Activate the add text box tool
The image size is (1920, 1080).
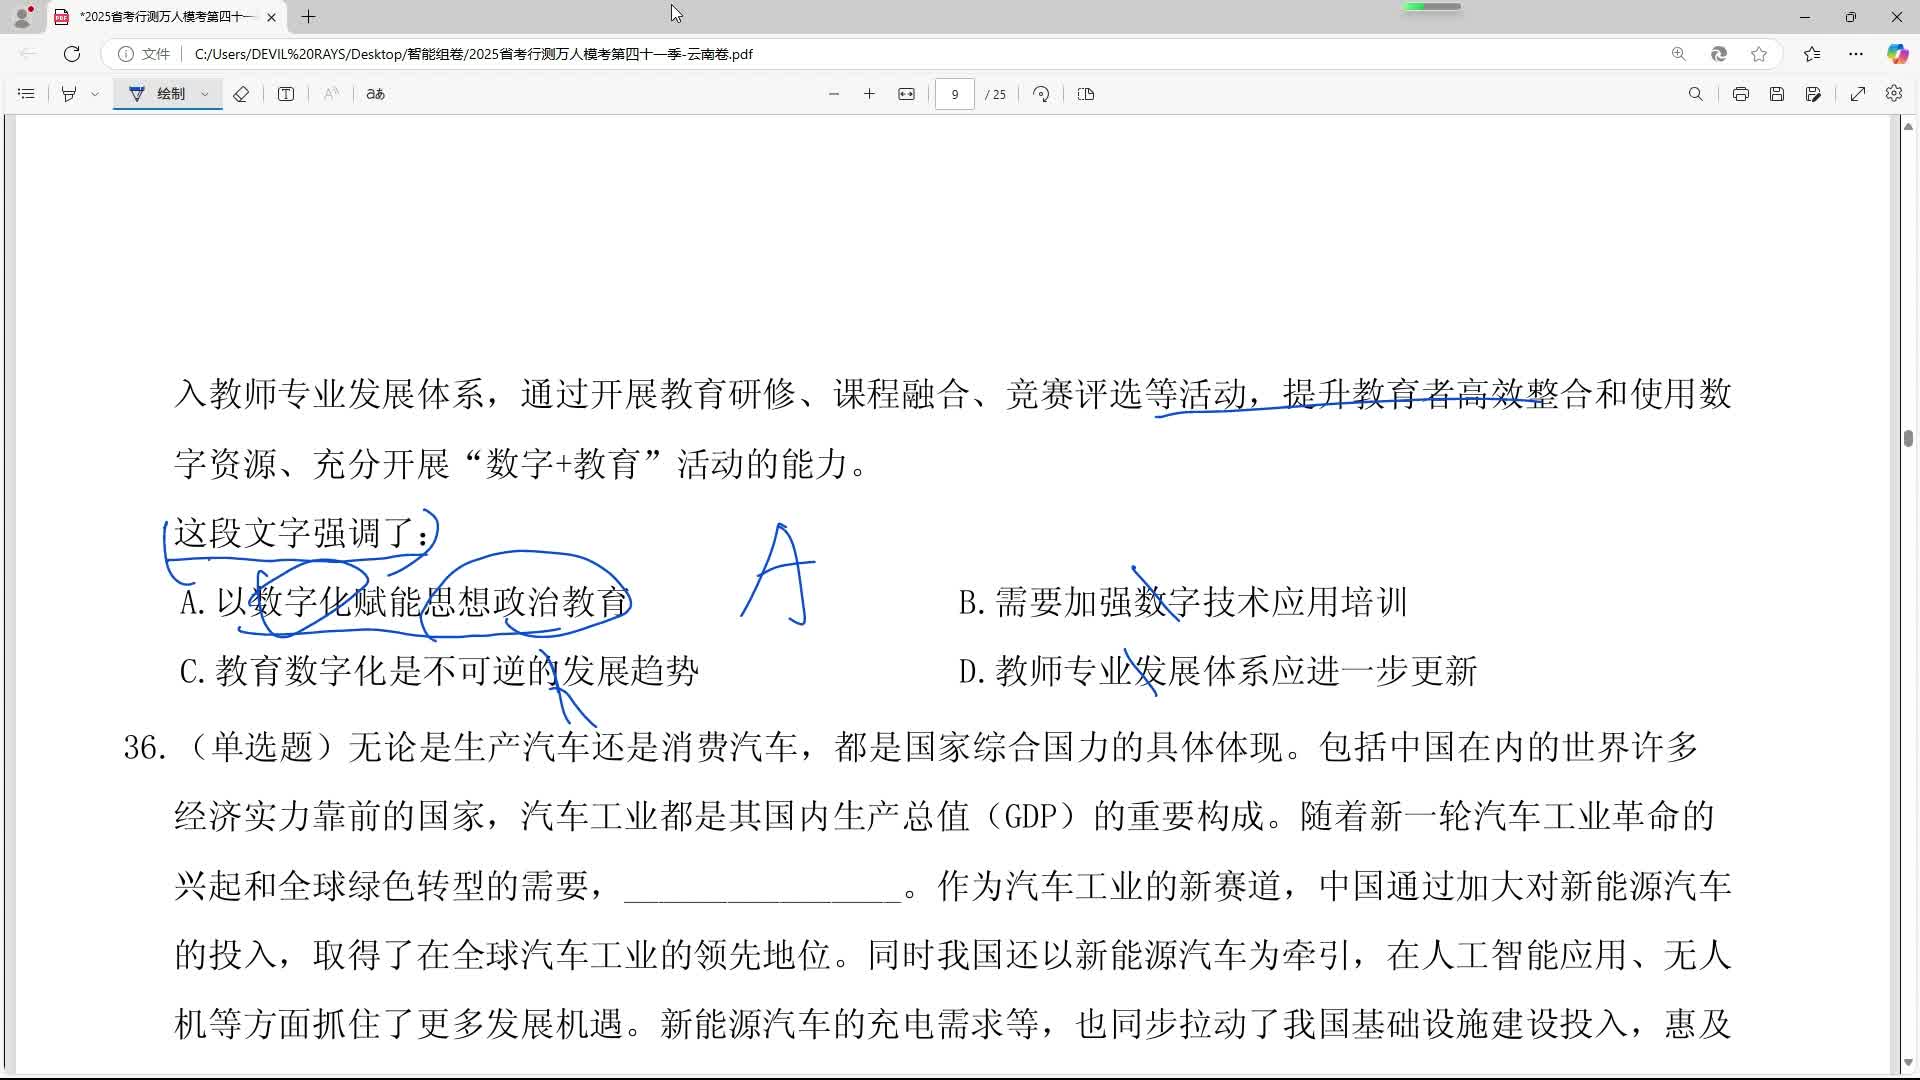(x=286, y=94)
